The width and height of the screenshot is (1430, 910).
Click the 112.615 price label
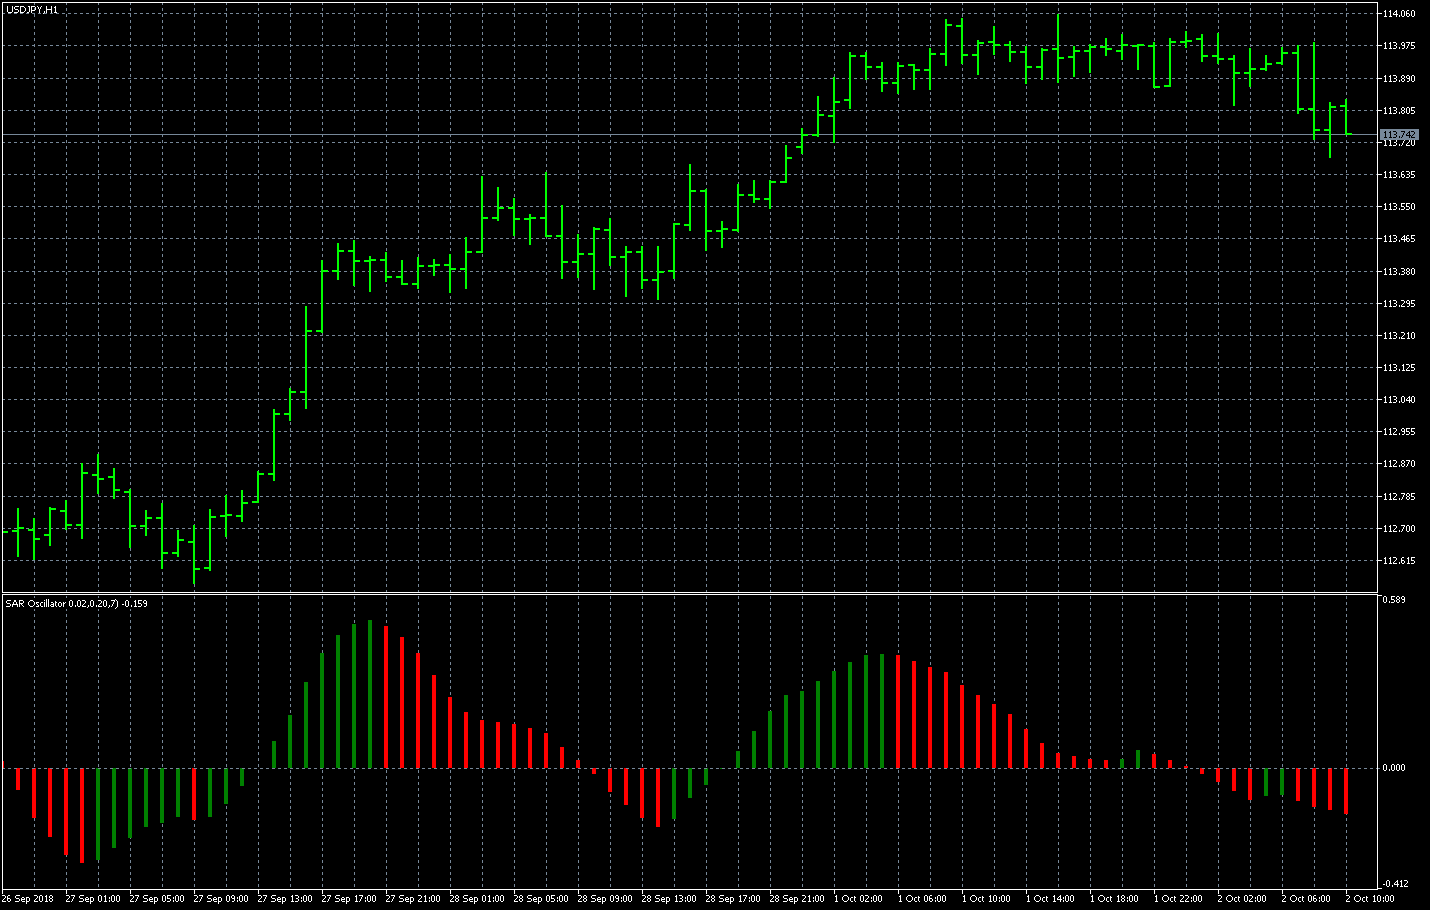pyautogui.click(x=1398, y=561)
